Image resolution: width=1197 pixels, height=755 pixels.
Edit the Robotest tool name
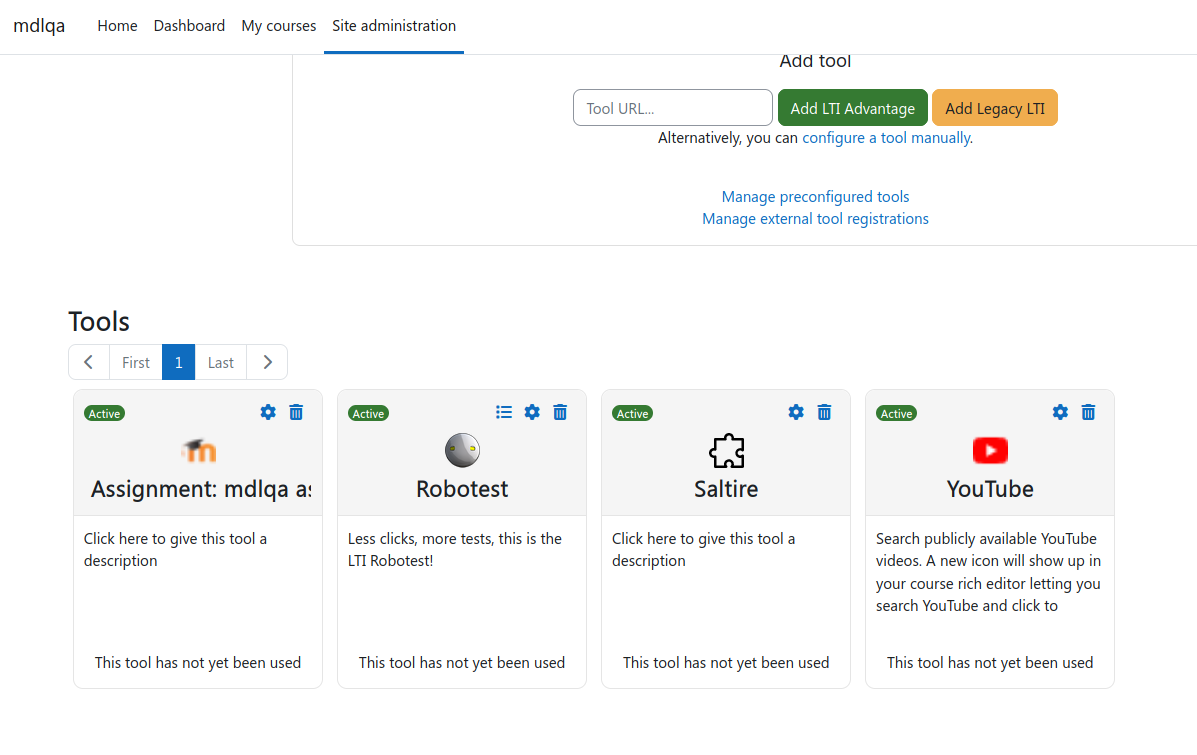point(462,489)
